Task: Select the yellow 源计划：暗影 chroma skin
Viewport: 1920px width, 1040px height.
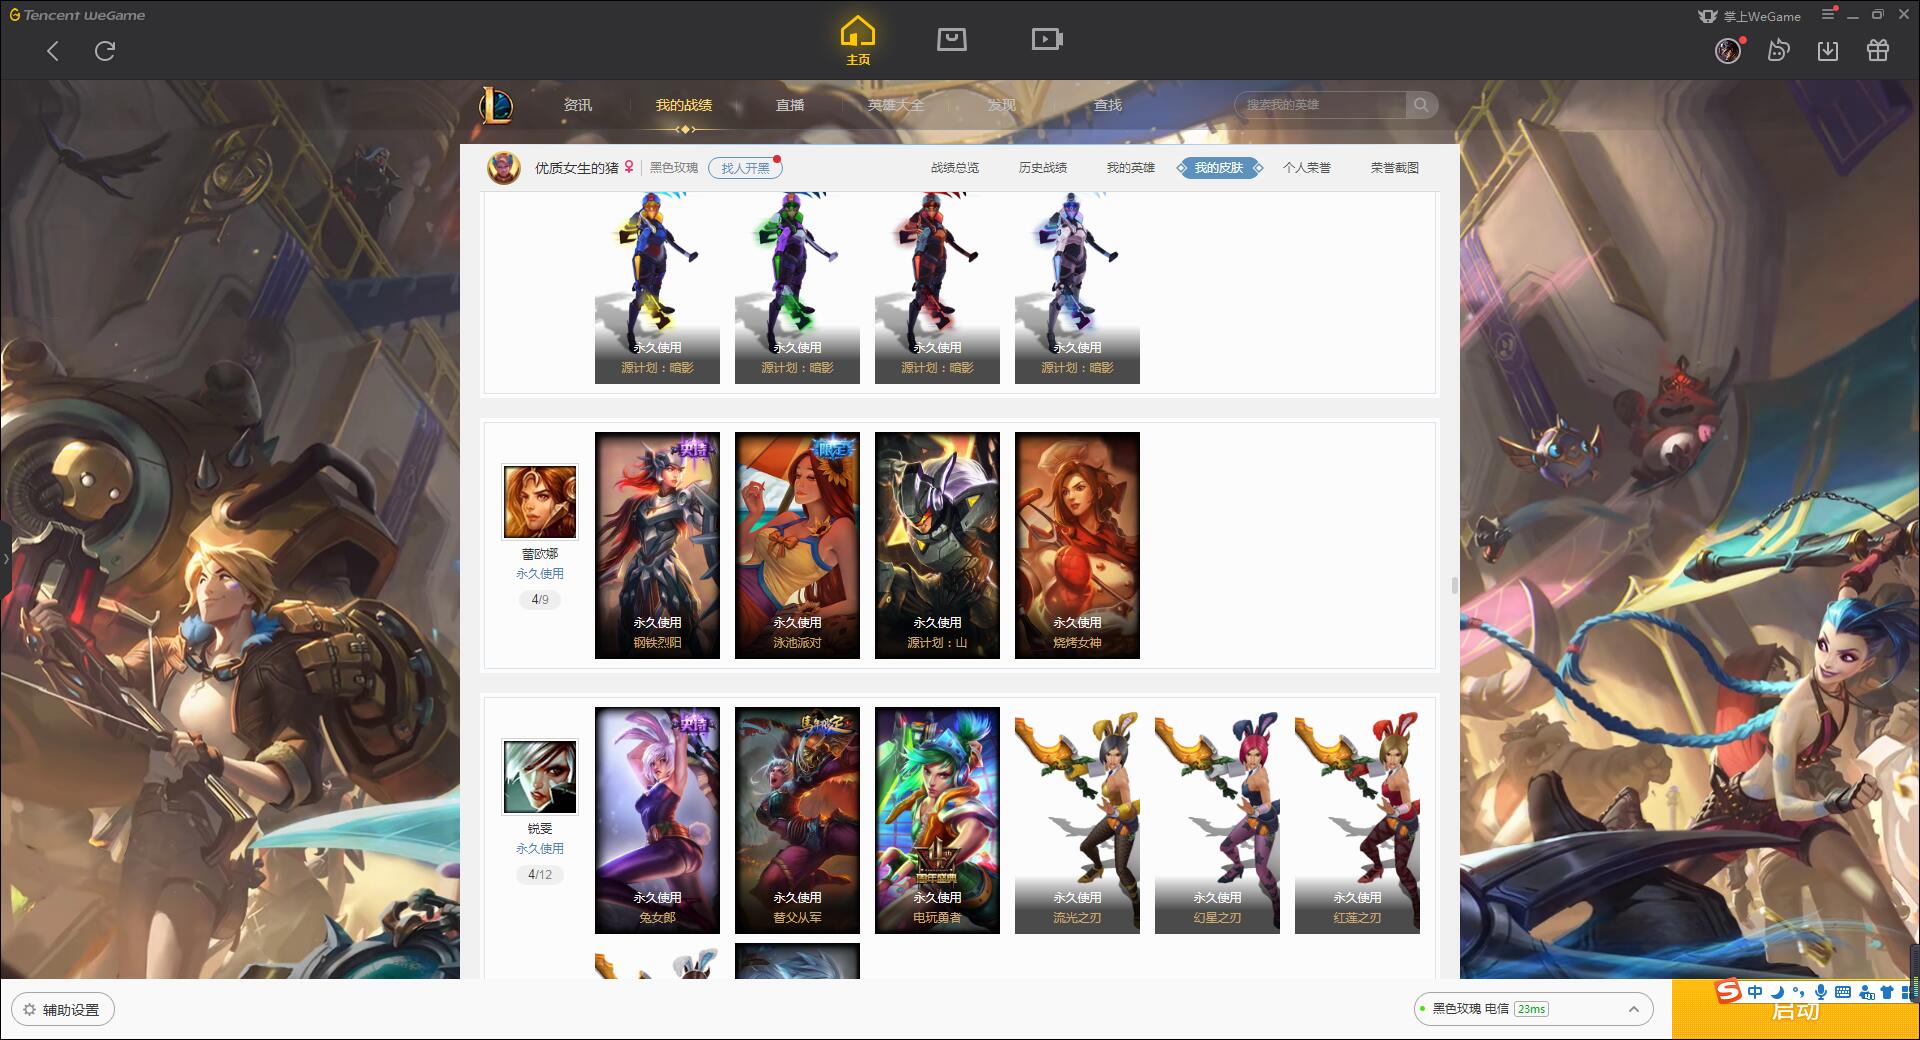Action: coord(657,288)
